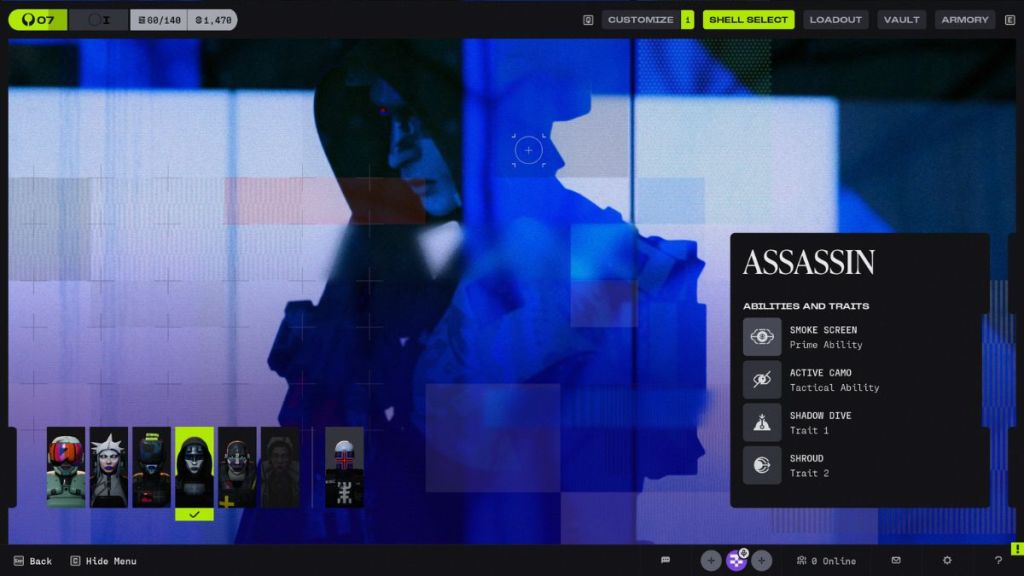Open the 0 Online friends list
This screenshot has height=576, width=1024.
click(826, 561)
